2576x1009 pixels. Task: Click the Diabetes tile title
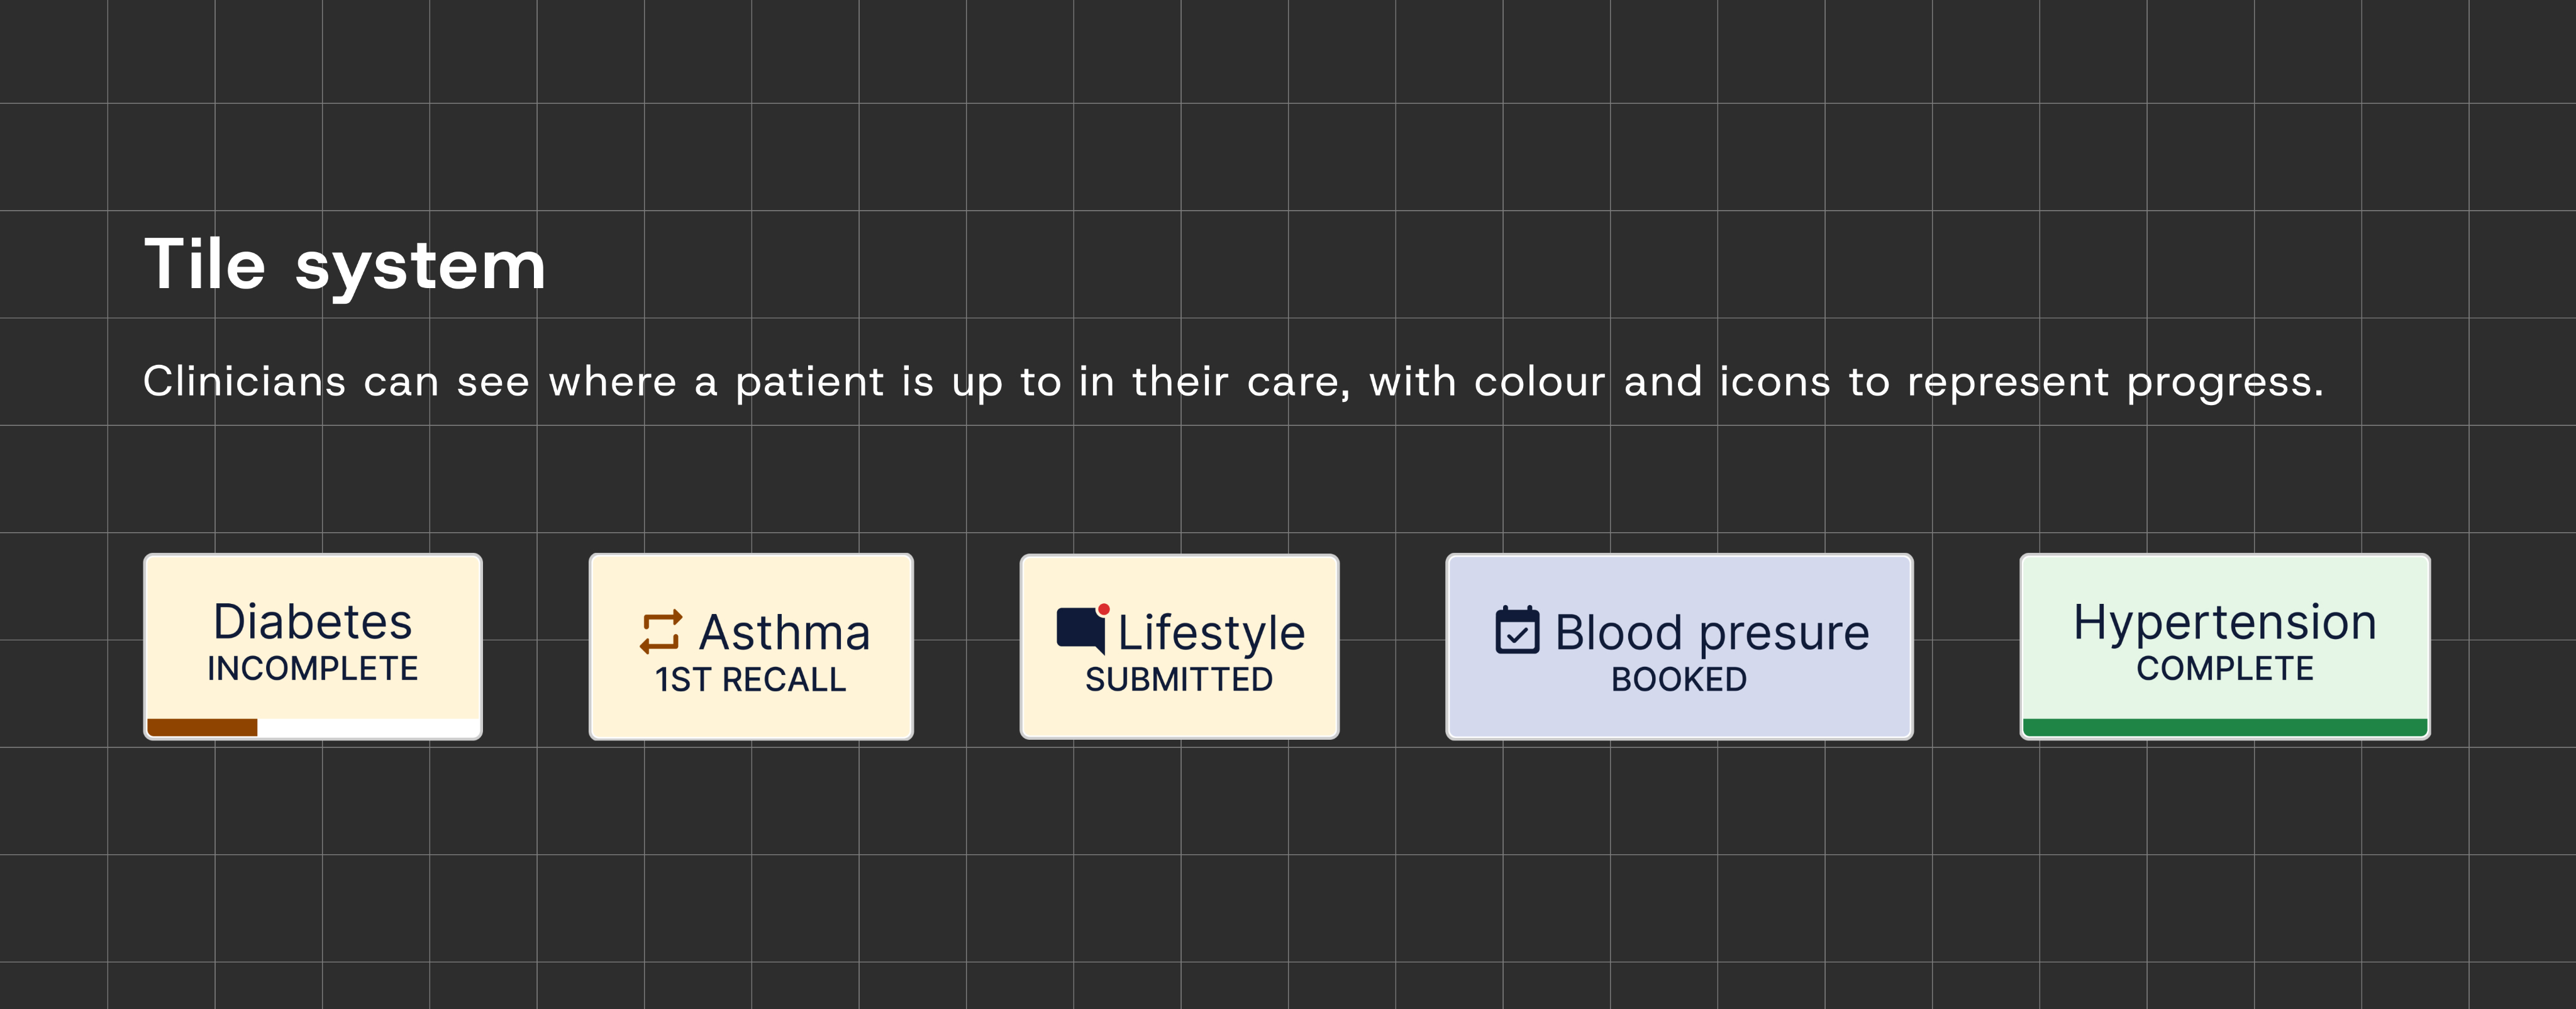312,622
